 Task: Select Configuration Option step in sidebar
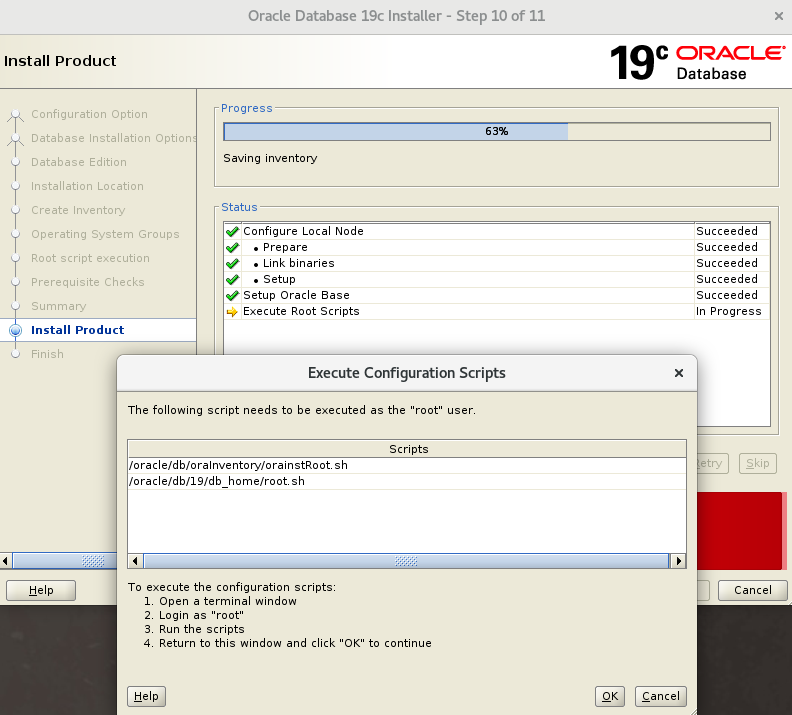pyautogui.click(x=89, y=114)
